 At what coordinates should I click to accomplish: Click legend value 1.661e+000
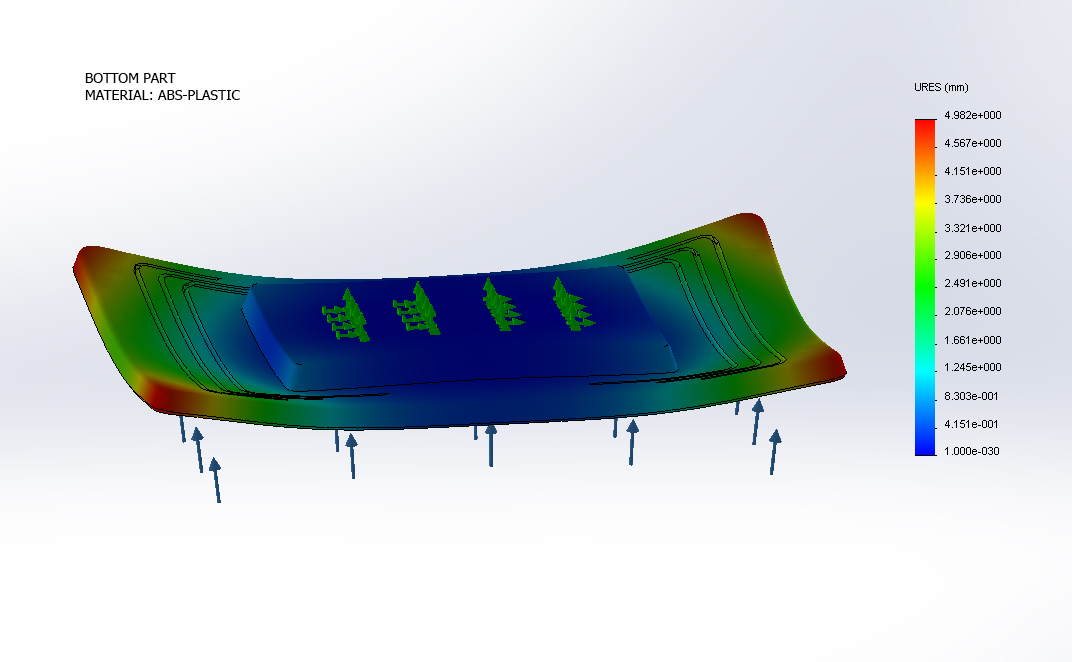click(x=972, y=340)
